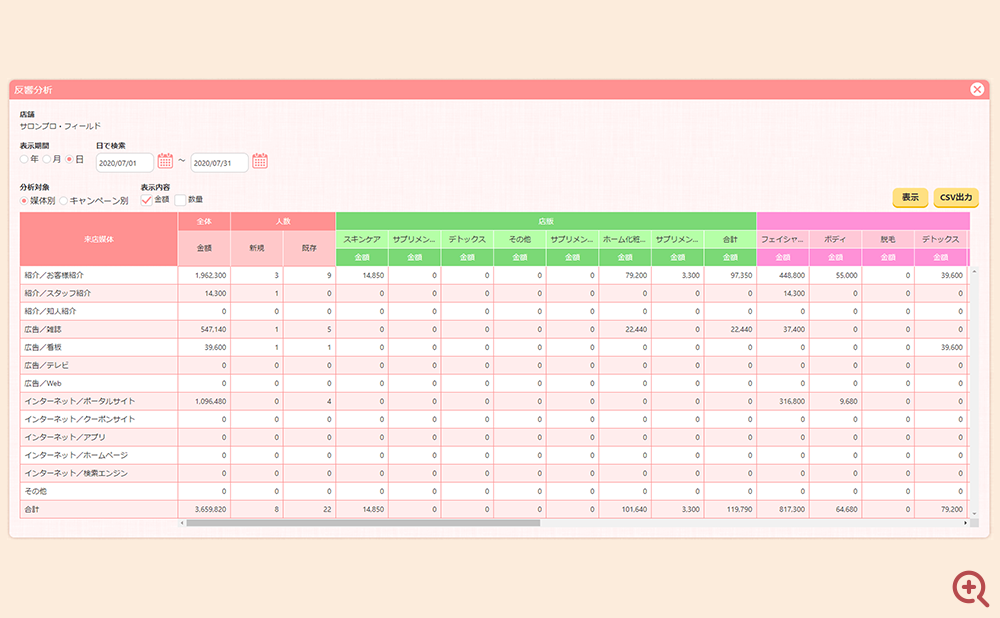The image size is (1000, 618).
Task: Select the 紹介／知人紹介 row label
Action: tap(50, 311)
